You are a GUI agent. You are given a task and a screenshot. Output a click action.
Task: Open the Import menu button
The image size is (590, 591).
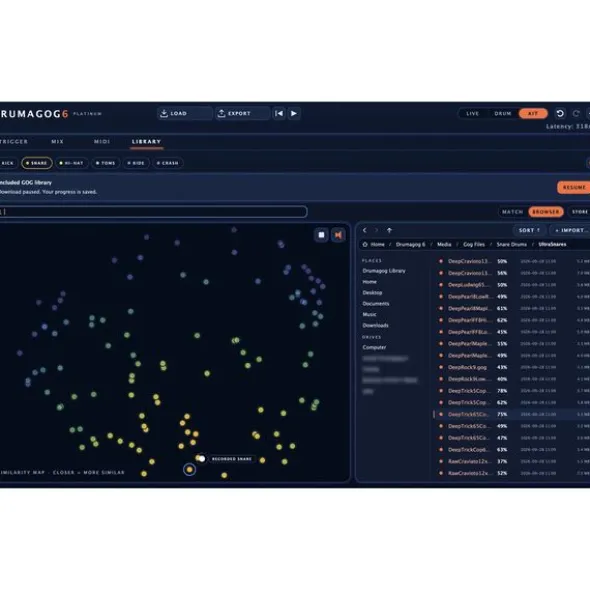(571, 230)
